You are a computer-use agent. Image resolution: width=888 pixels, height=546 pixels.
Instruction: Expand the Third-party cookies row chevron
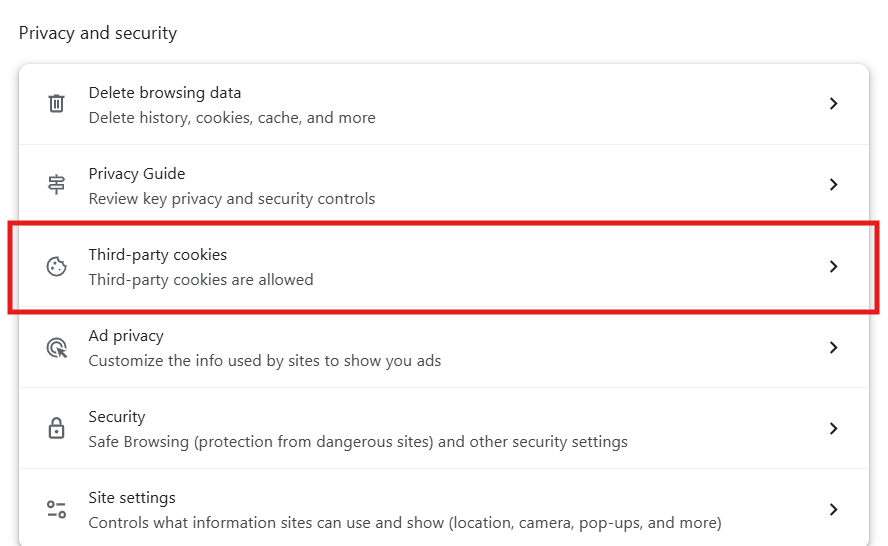pyautogui.click(x=833, y=267)
